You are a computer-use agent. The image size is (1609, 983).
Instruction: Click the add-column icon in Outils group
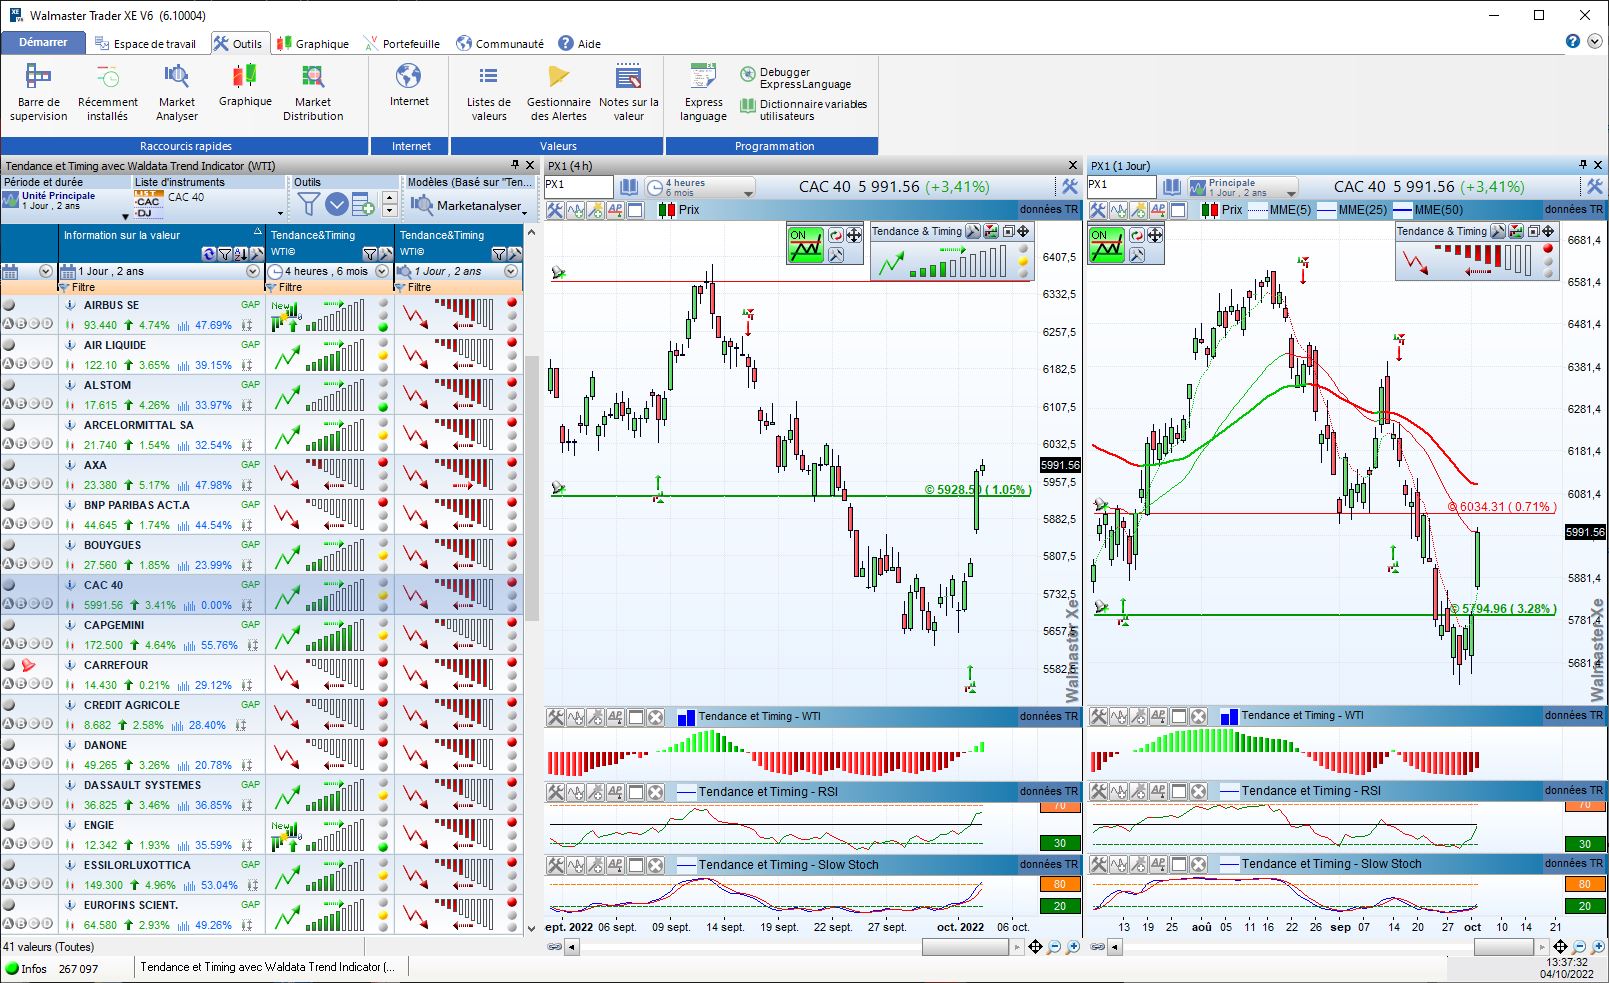pyautogui.click(x=363, y=204)
